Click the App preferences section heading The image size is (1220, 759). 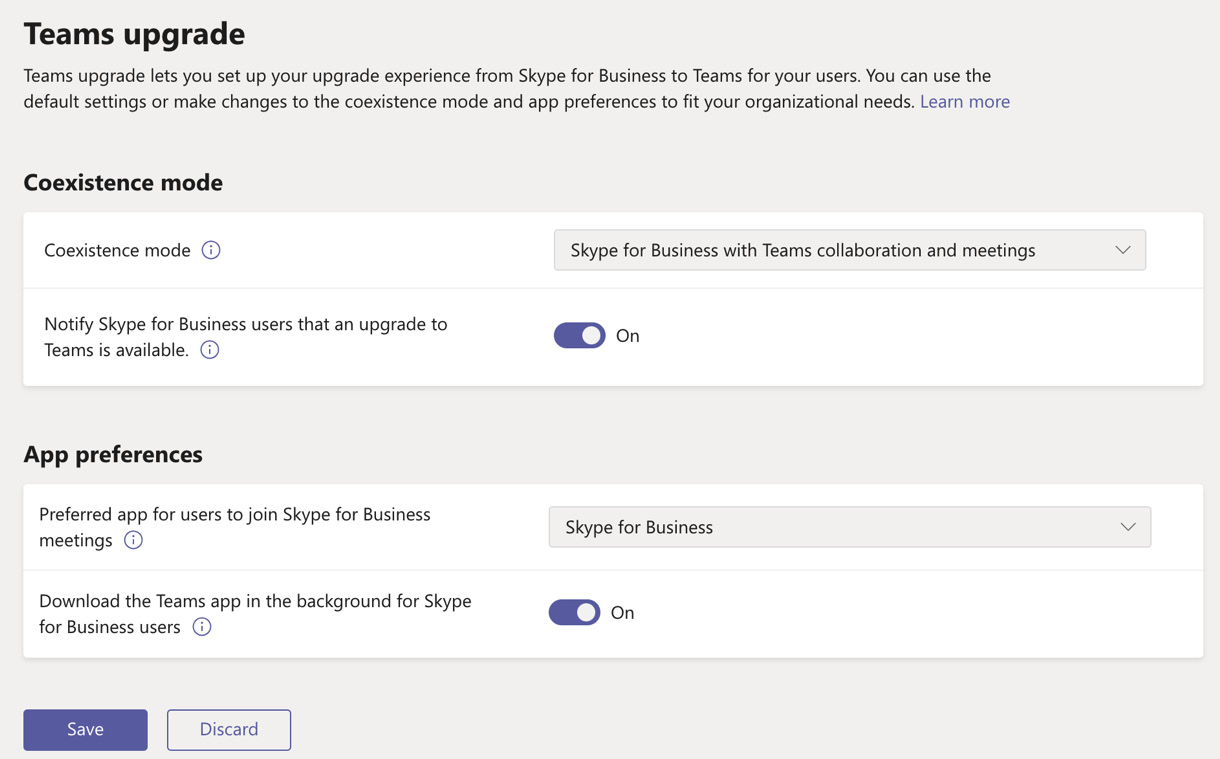pyautogui.click(x=113, y=454)
